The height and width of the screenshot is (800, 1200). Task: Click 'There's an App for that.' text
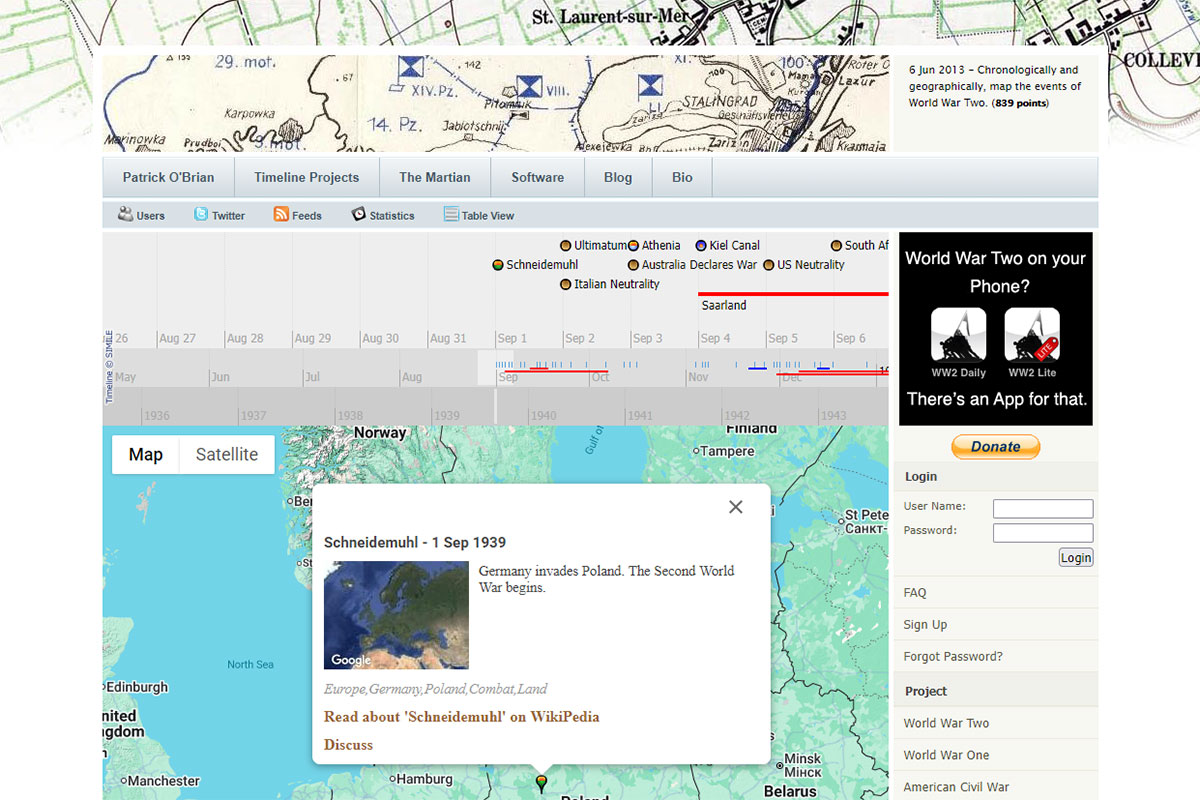point(997,399)
